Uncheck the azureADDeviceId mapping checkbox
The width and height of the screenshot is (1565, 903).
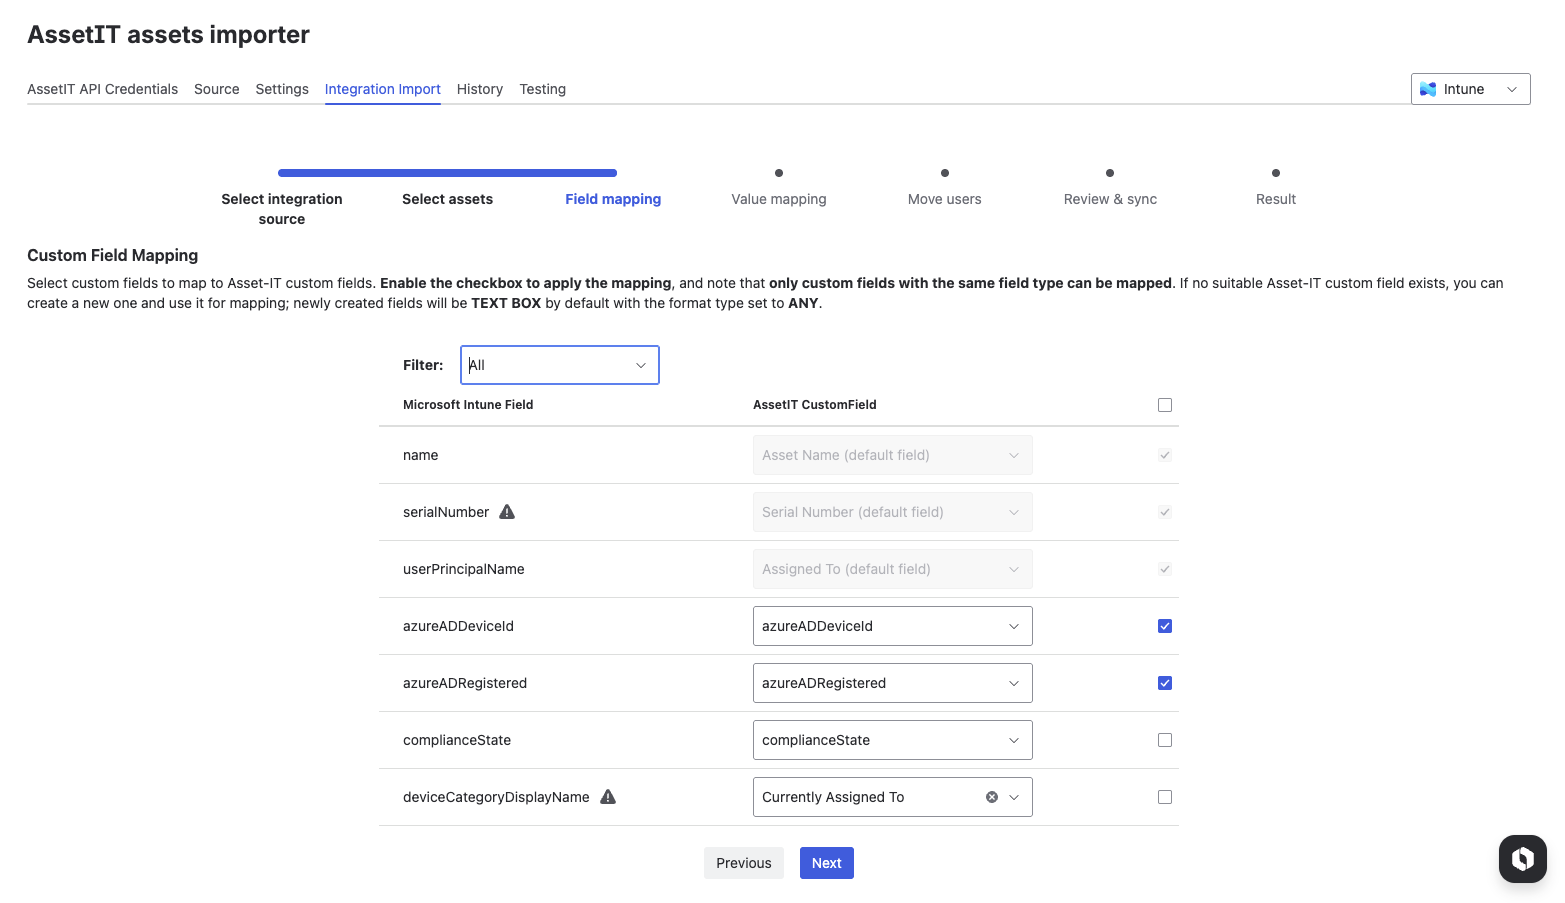click(1165, 626)
